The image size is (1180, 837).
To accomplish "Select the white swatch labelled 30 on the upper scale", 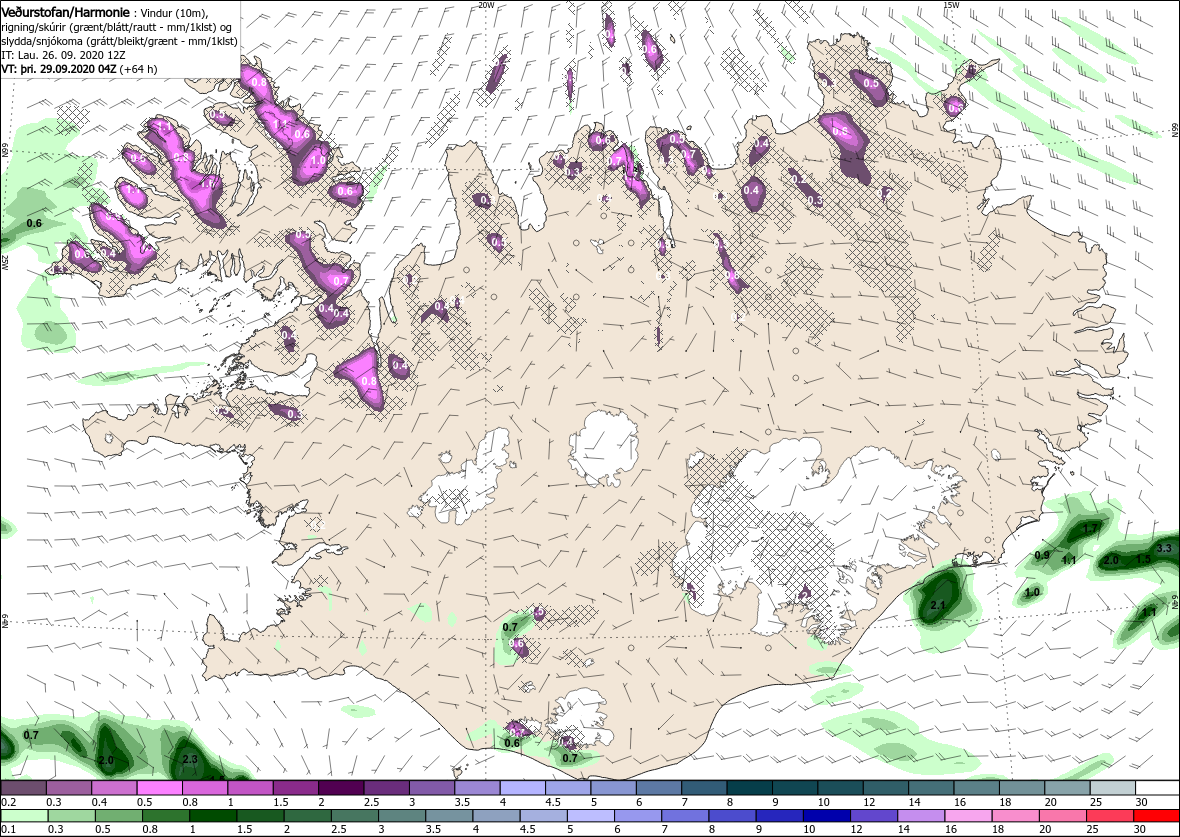I will 1157,787.
